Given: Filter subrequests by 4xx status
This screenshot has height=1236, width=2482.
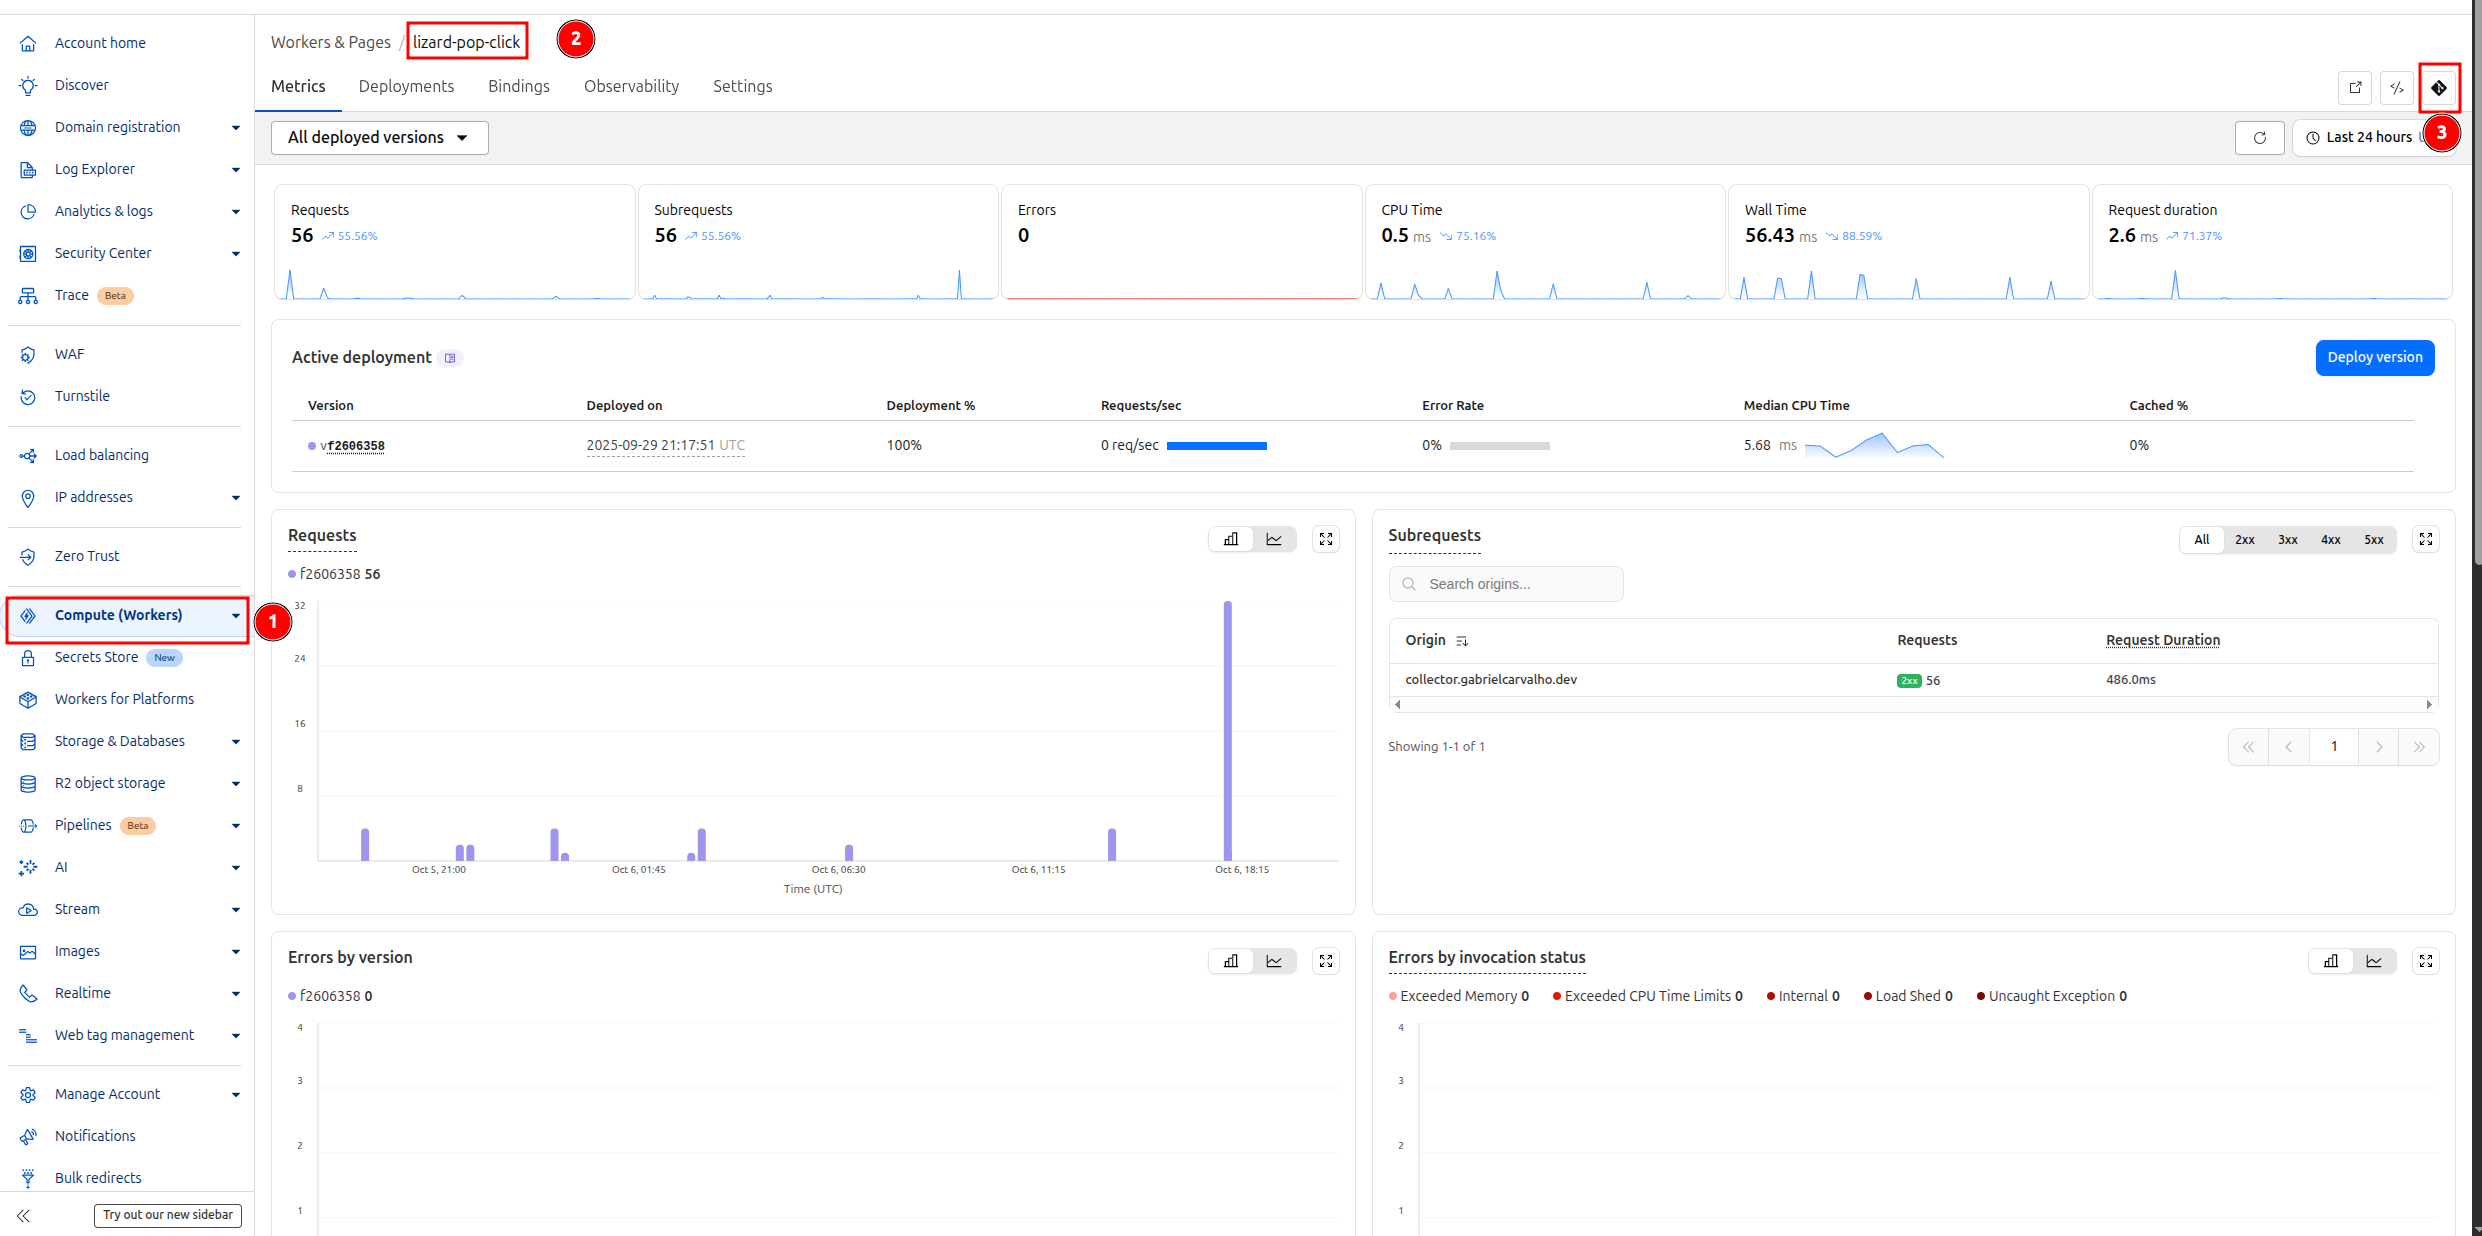Looking at the screenshot, I should pyautogui.click(x=2330, y=540).
